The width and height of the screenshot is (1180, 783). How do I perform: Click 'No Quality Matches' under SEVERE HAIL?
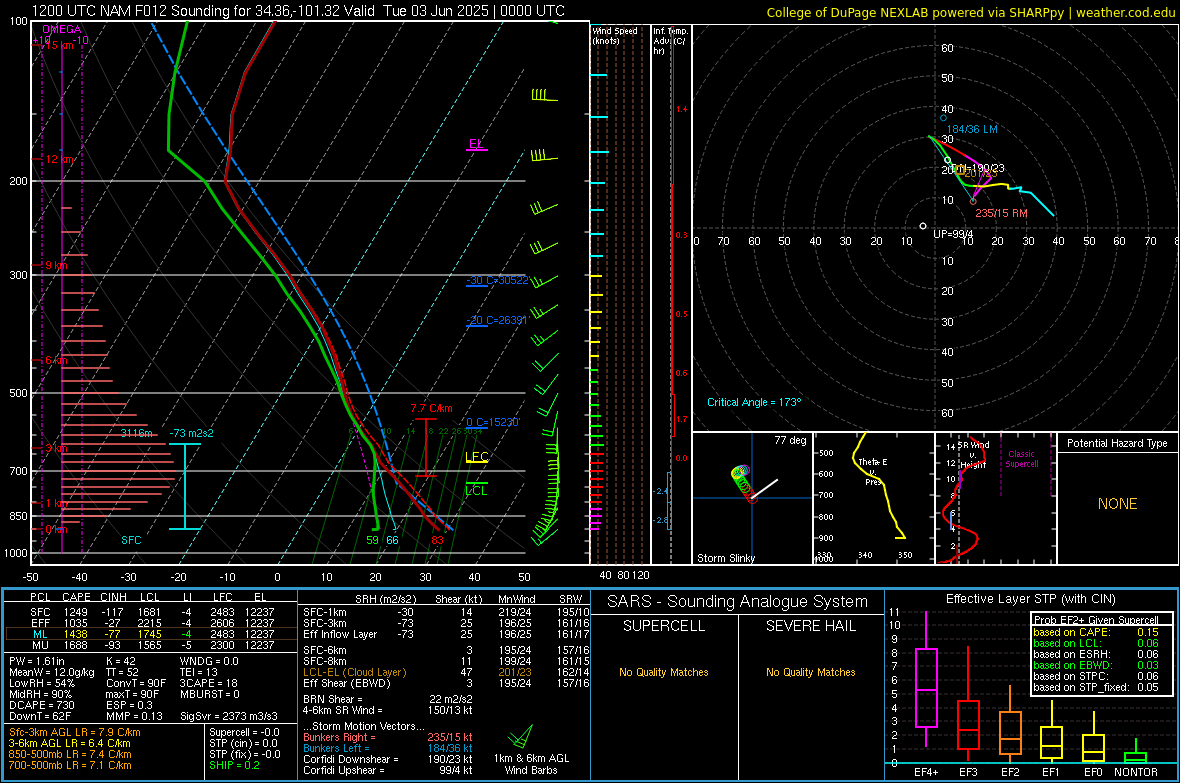tap(810, 672)
